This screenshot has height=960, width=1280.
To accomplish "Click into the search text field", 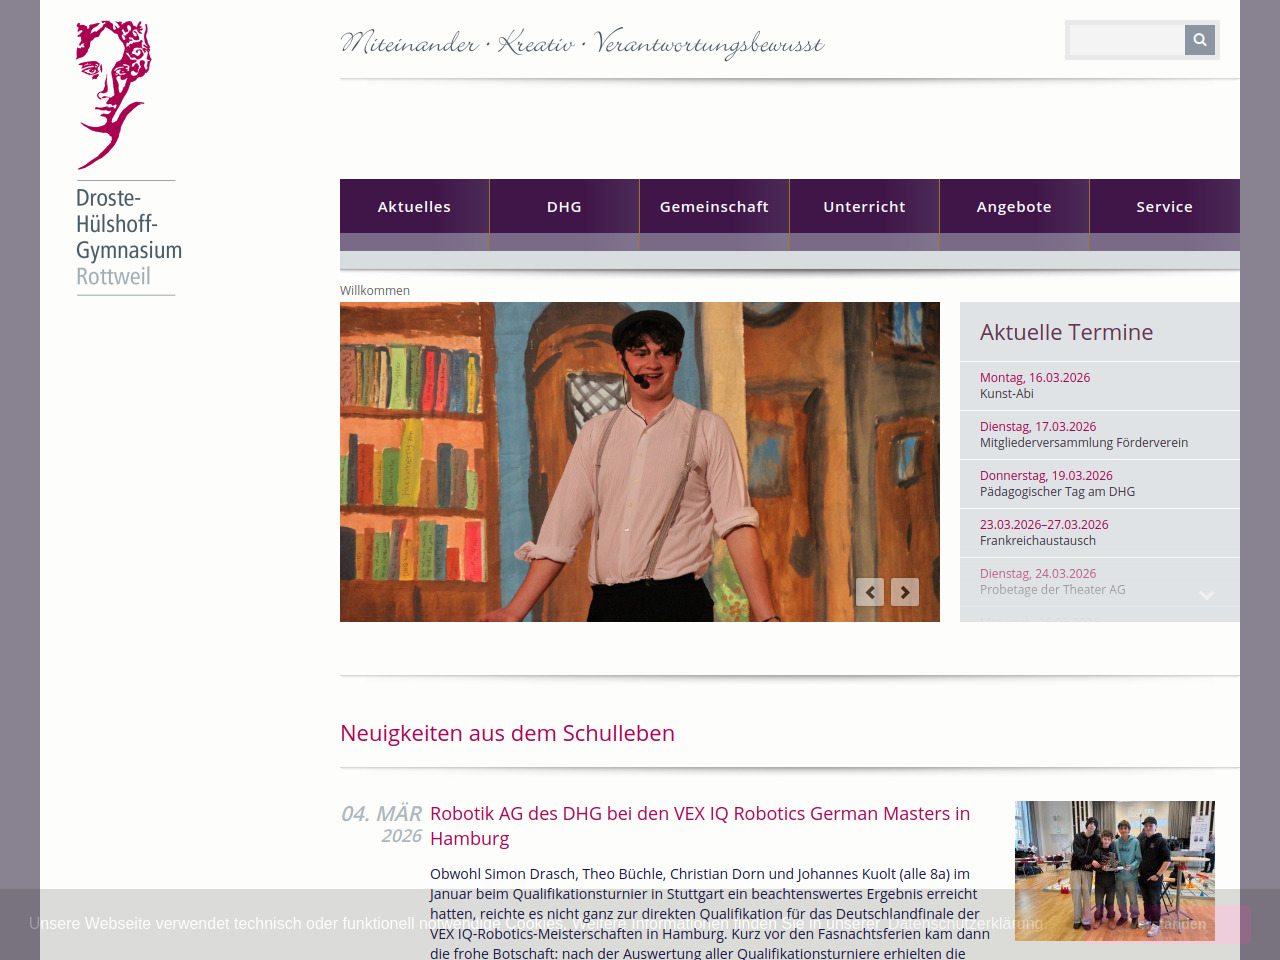I will pyautogui.click(x=1127, y=40).
